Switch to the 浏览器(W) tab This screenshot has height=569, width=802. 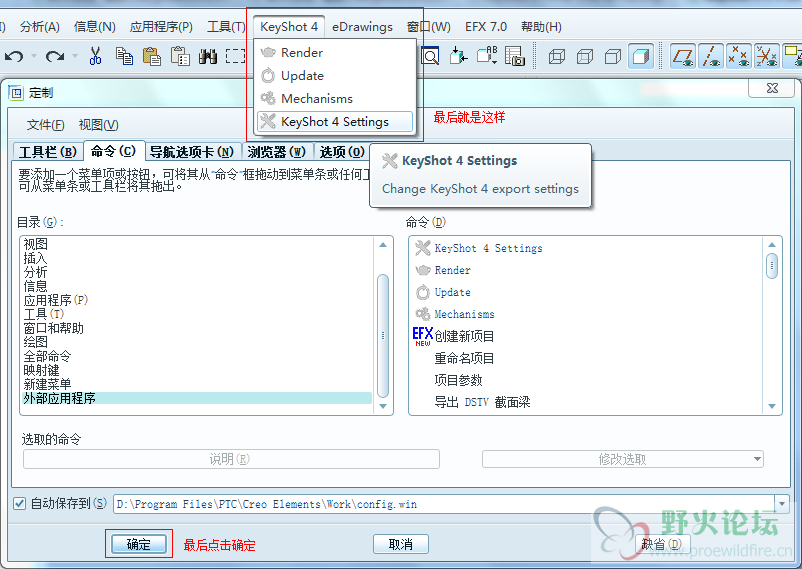(277, 152)
